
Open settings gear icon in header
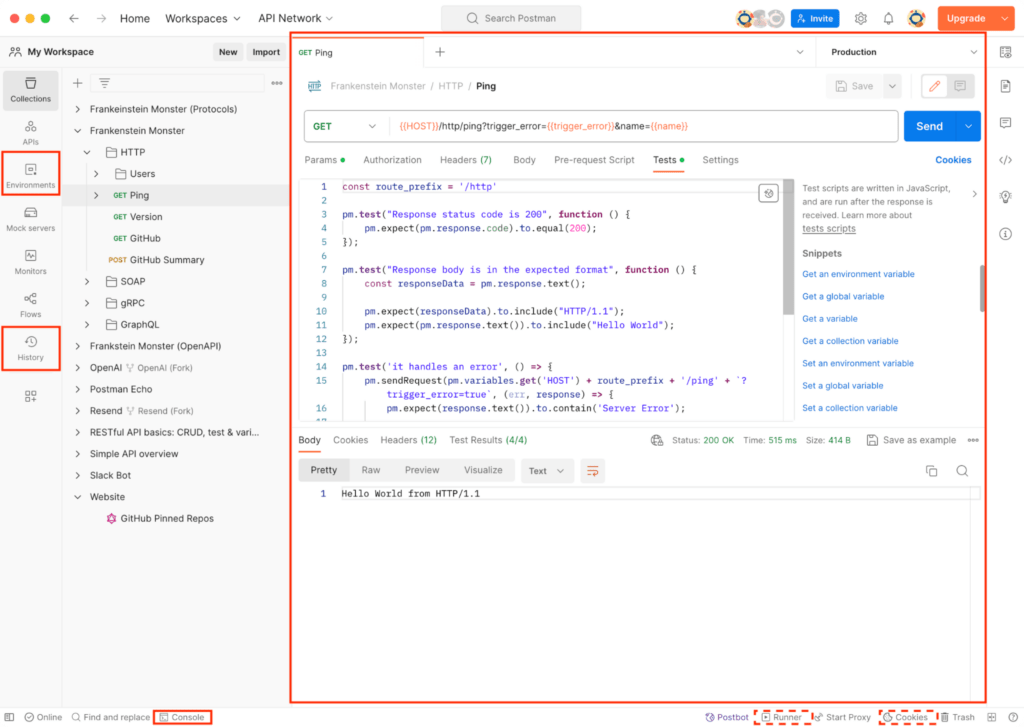[x=861, y=18]
